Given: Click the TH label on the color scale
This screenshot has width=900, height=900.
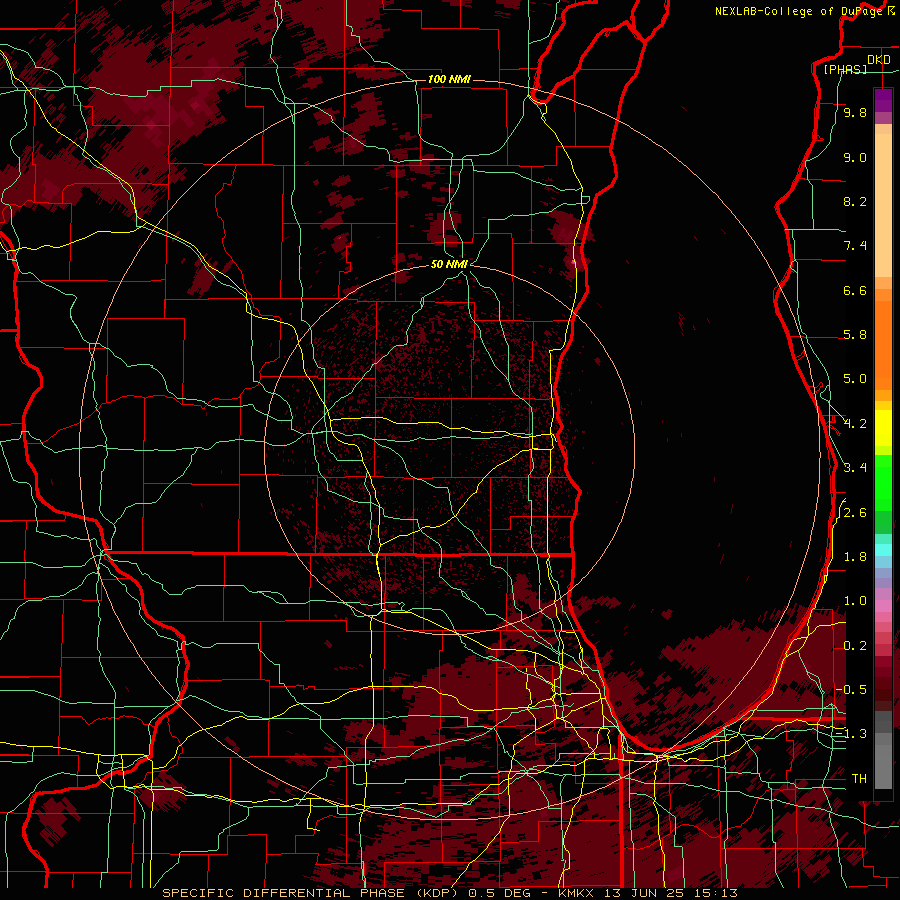Looking at the screenshot, I should point(859,779).
